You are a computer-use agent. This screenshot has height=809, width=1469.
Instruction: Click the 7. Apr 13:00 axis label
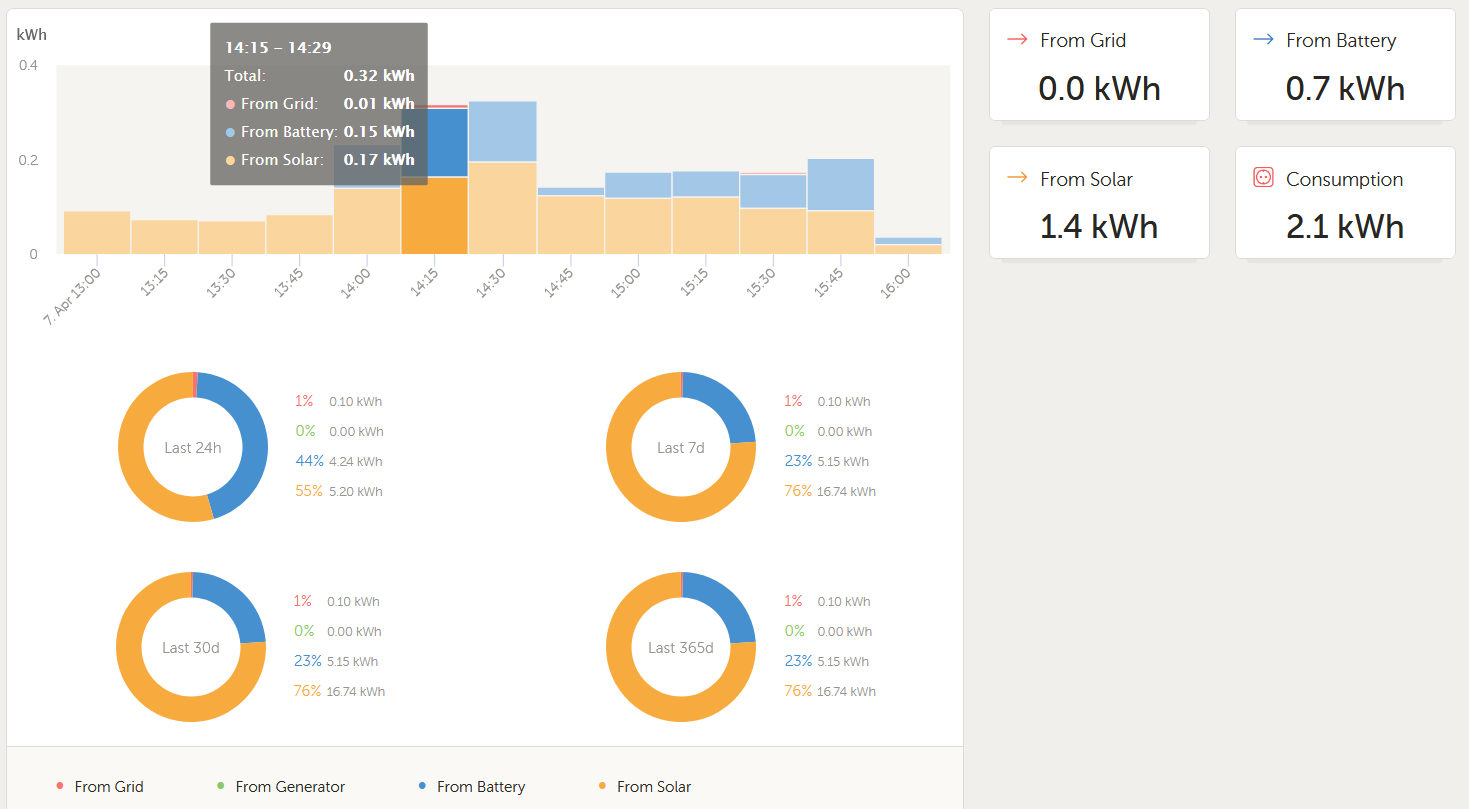[x=72, y=294]
